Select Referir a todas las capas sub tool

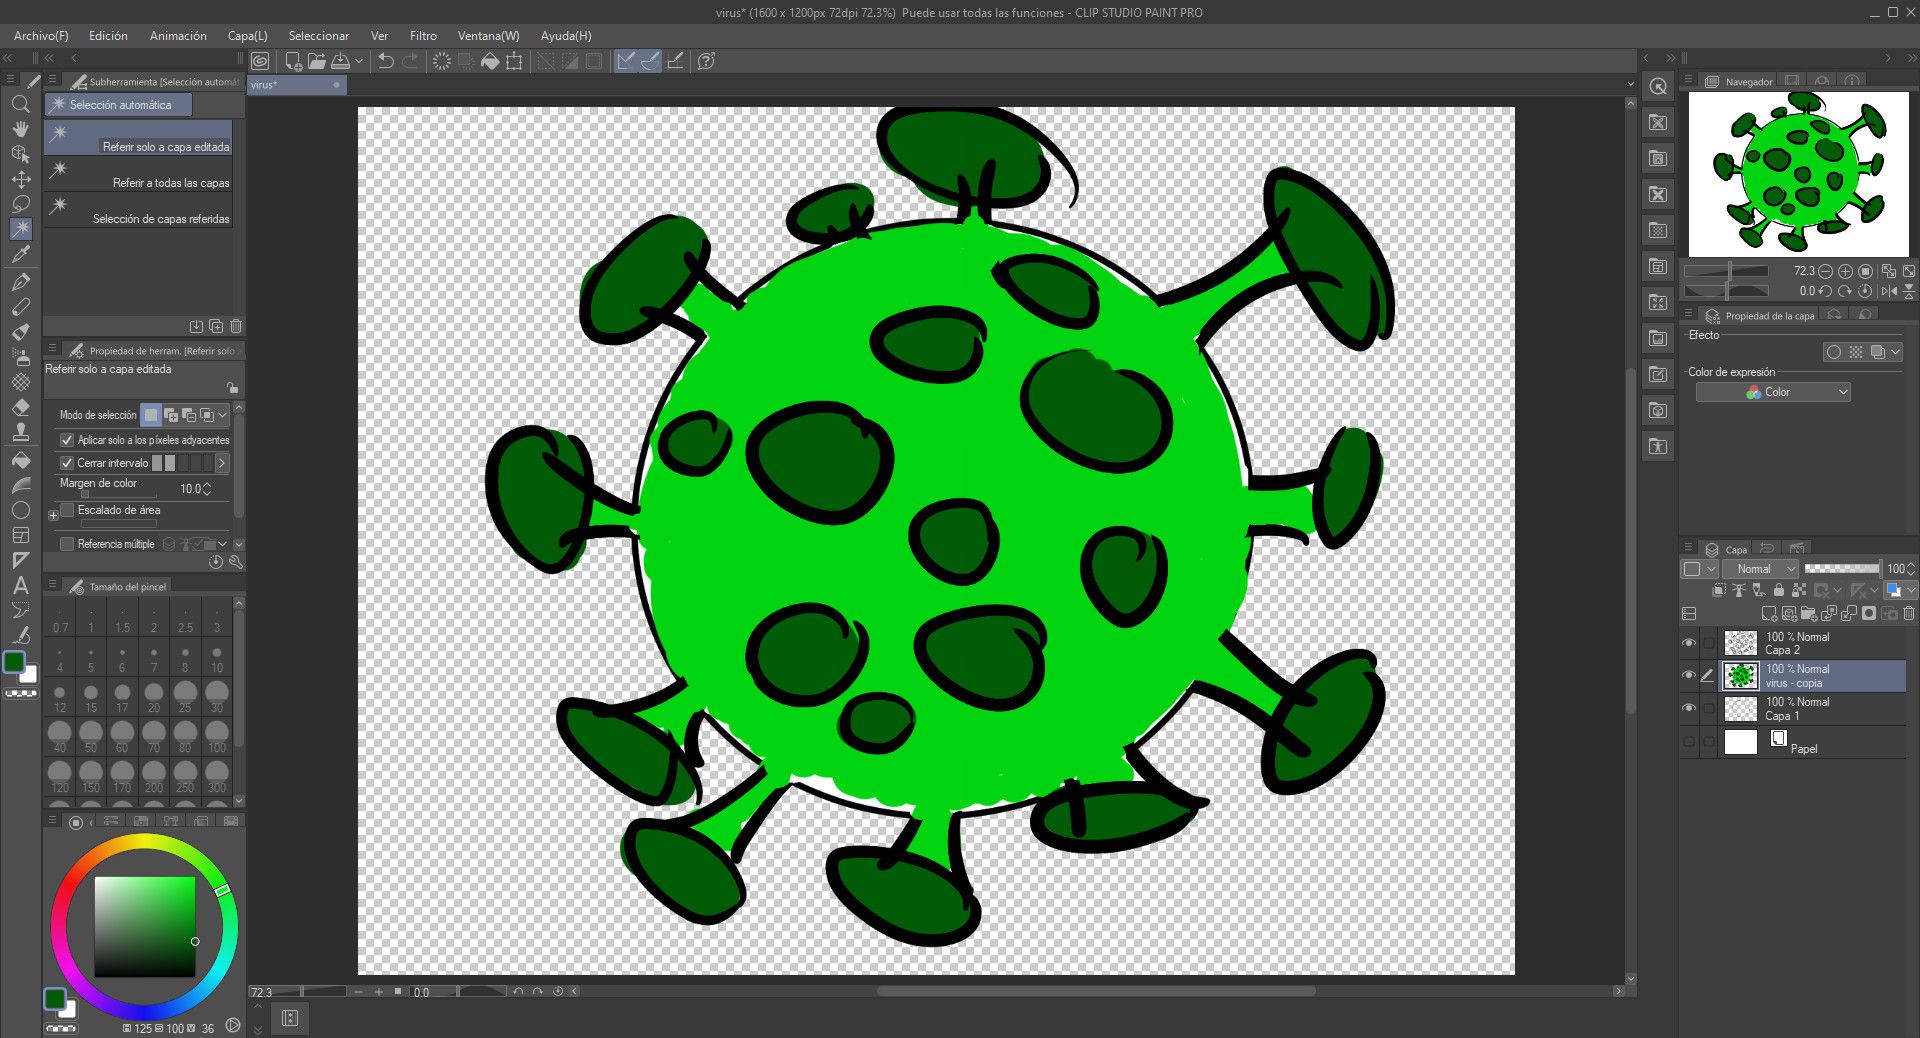(139, 175)
